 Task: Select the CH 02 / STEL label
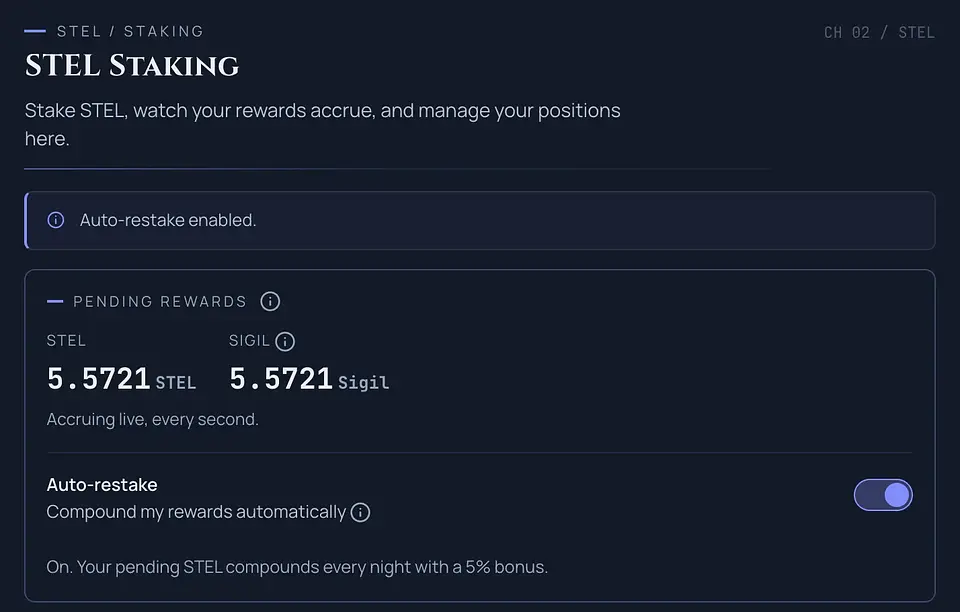[x=879, y=32]
